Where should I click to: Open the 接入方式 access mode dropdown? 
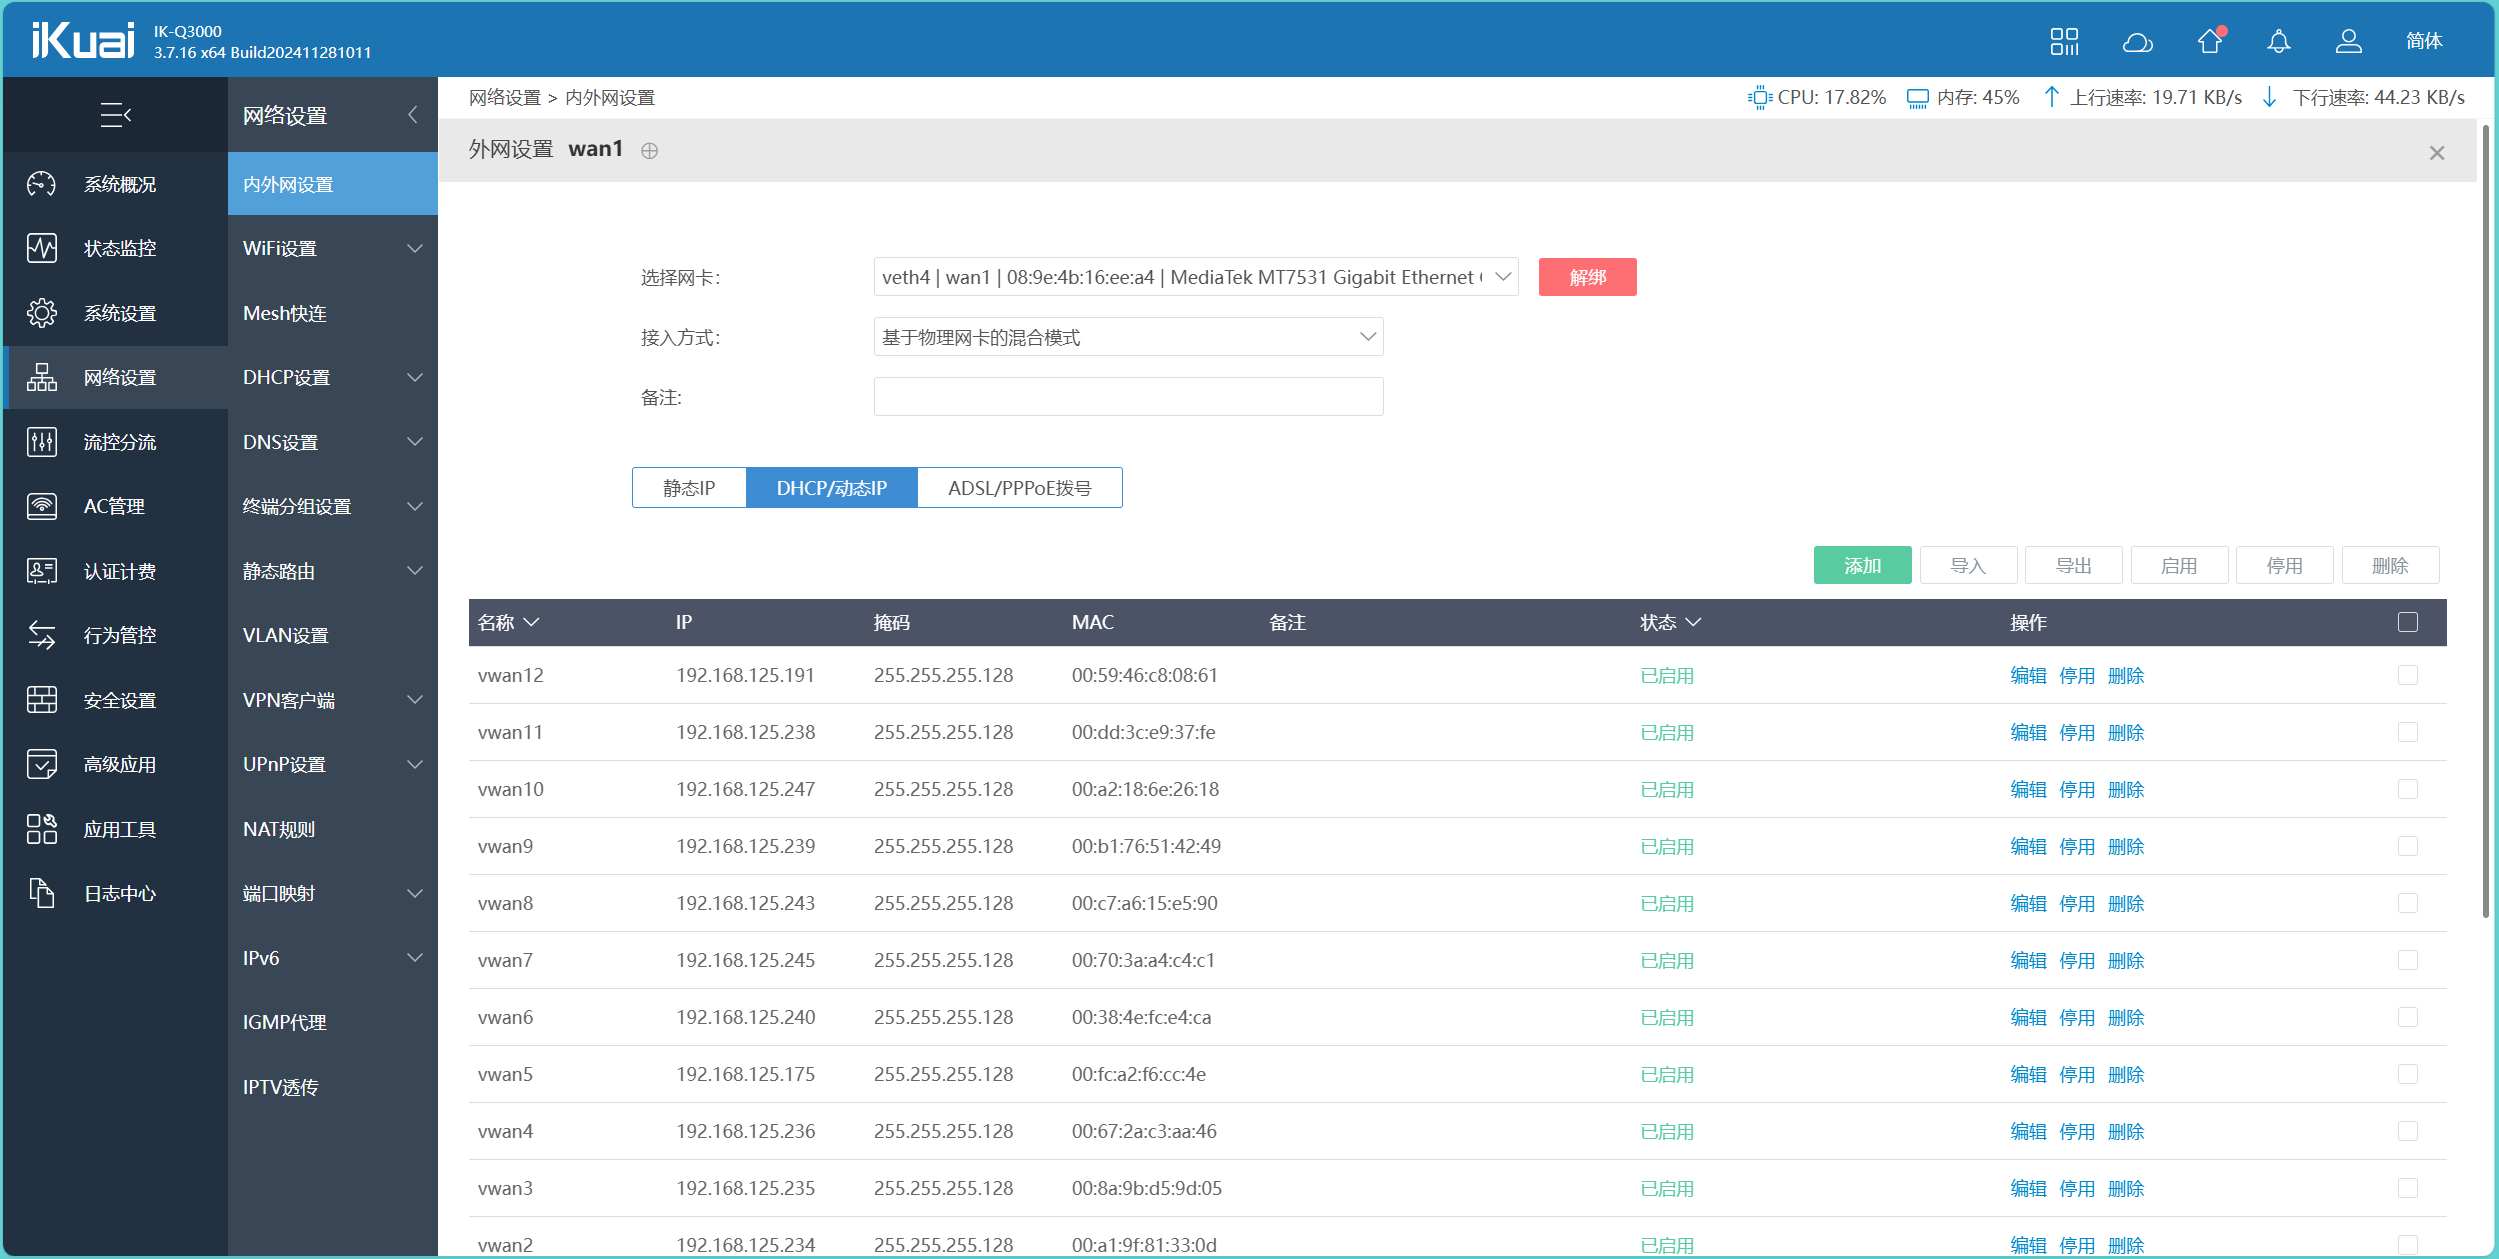coord(1128,337)
